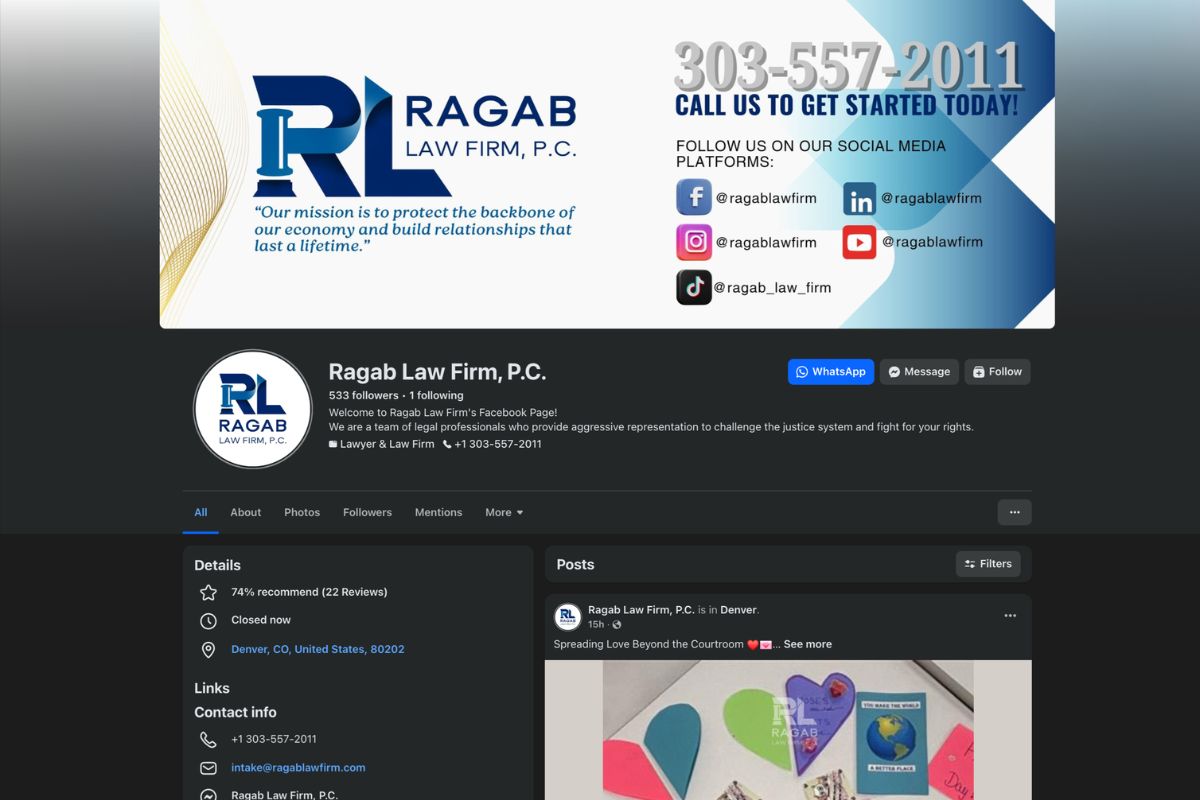1200x800 pixels.
Task: Switch to the Photos tab
Action: tap(302, 512)
